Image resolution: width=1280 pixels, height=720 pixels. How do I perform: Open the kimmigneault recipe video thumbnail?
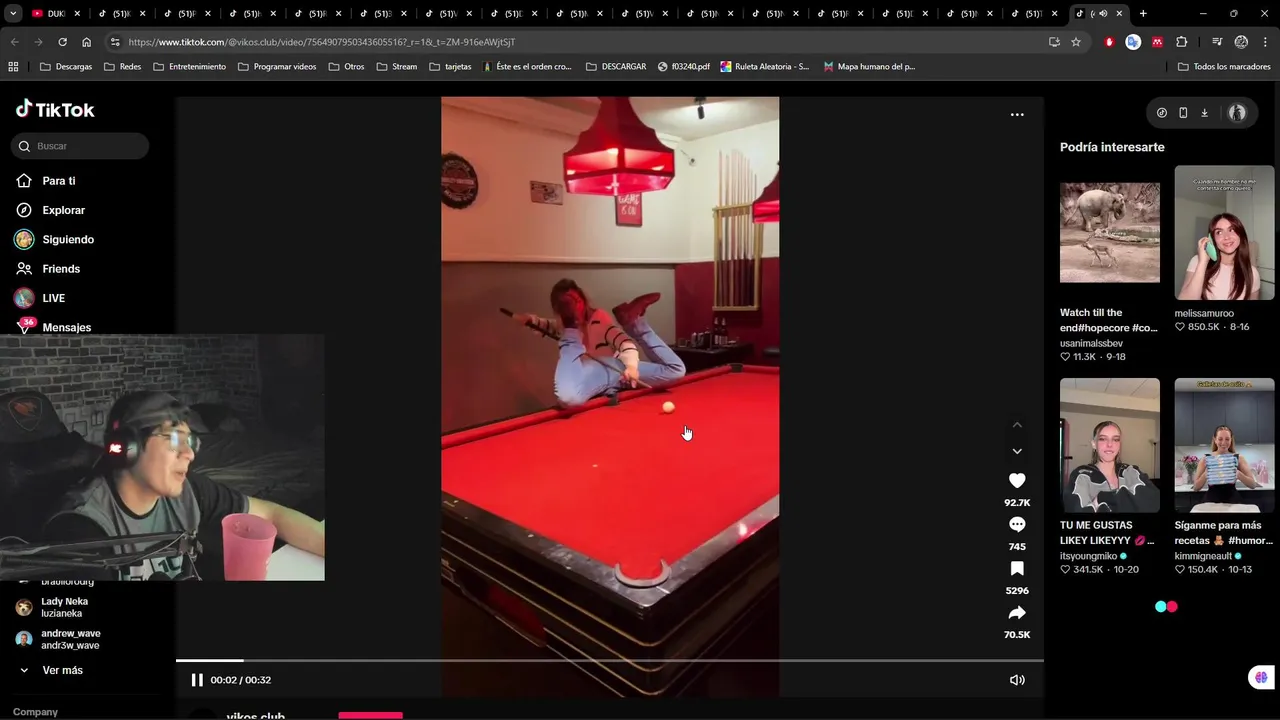click(x=1224, y=445)
